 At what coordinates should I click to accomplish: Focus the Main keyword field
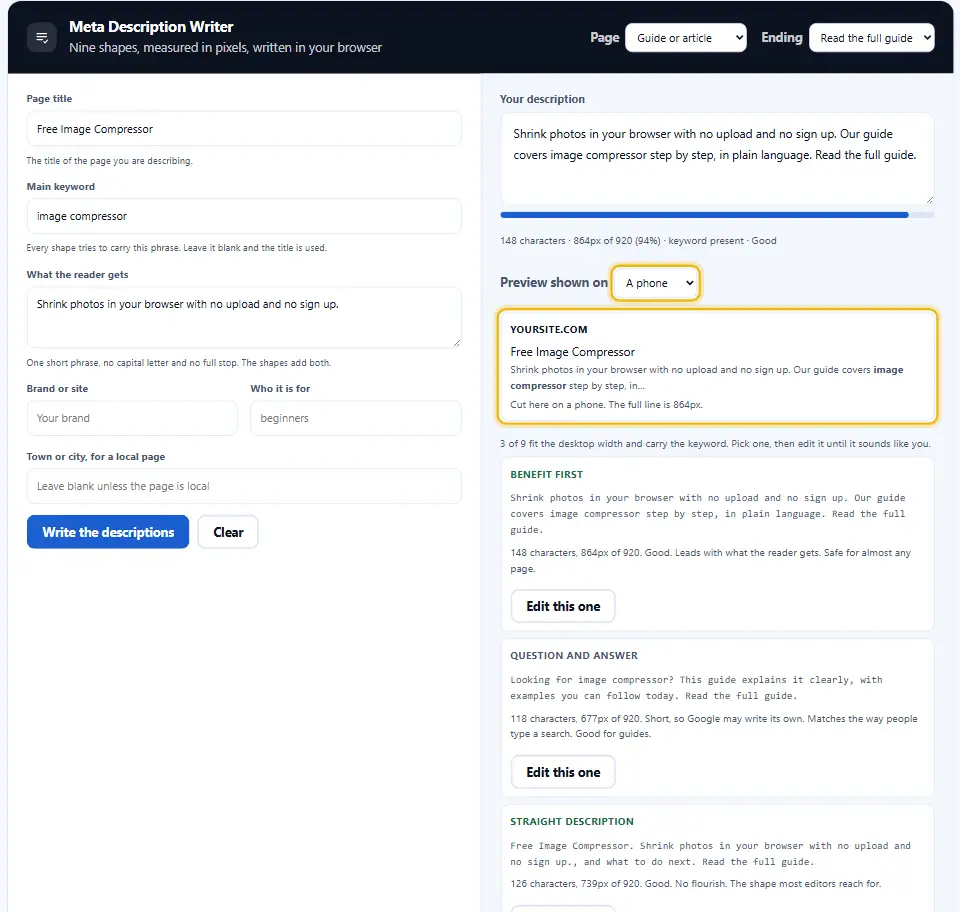pyautogui.click(x=244, y=216)
